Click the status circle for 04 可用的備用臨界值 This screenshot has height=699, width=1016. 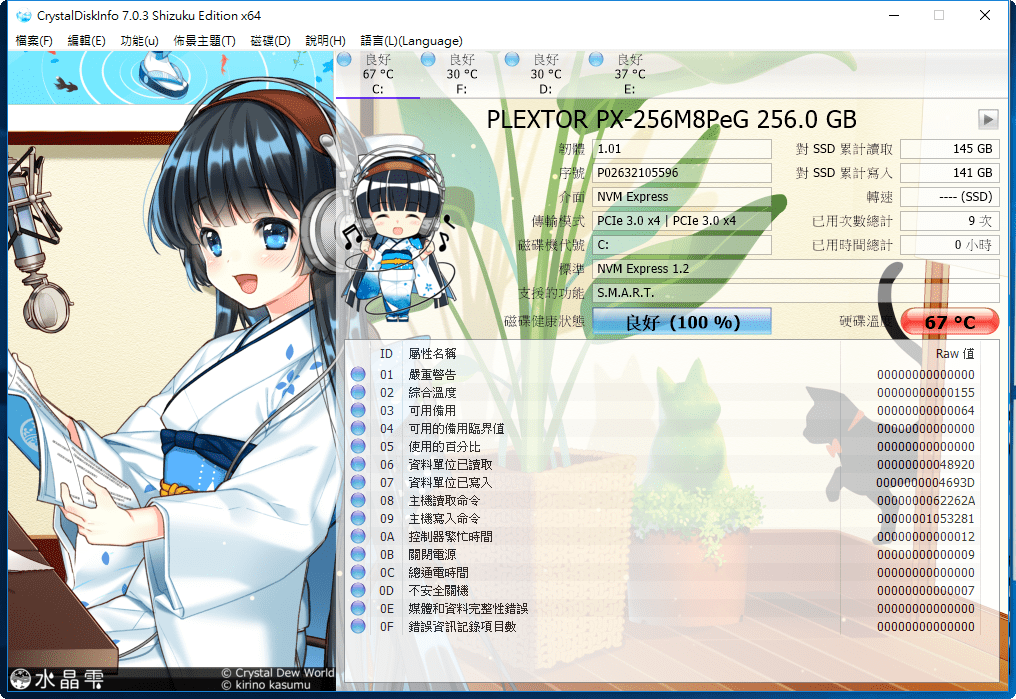tap(358, 428)
